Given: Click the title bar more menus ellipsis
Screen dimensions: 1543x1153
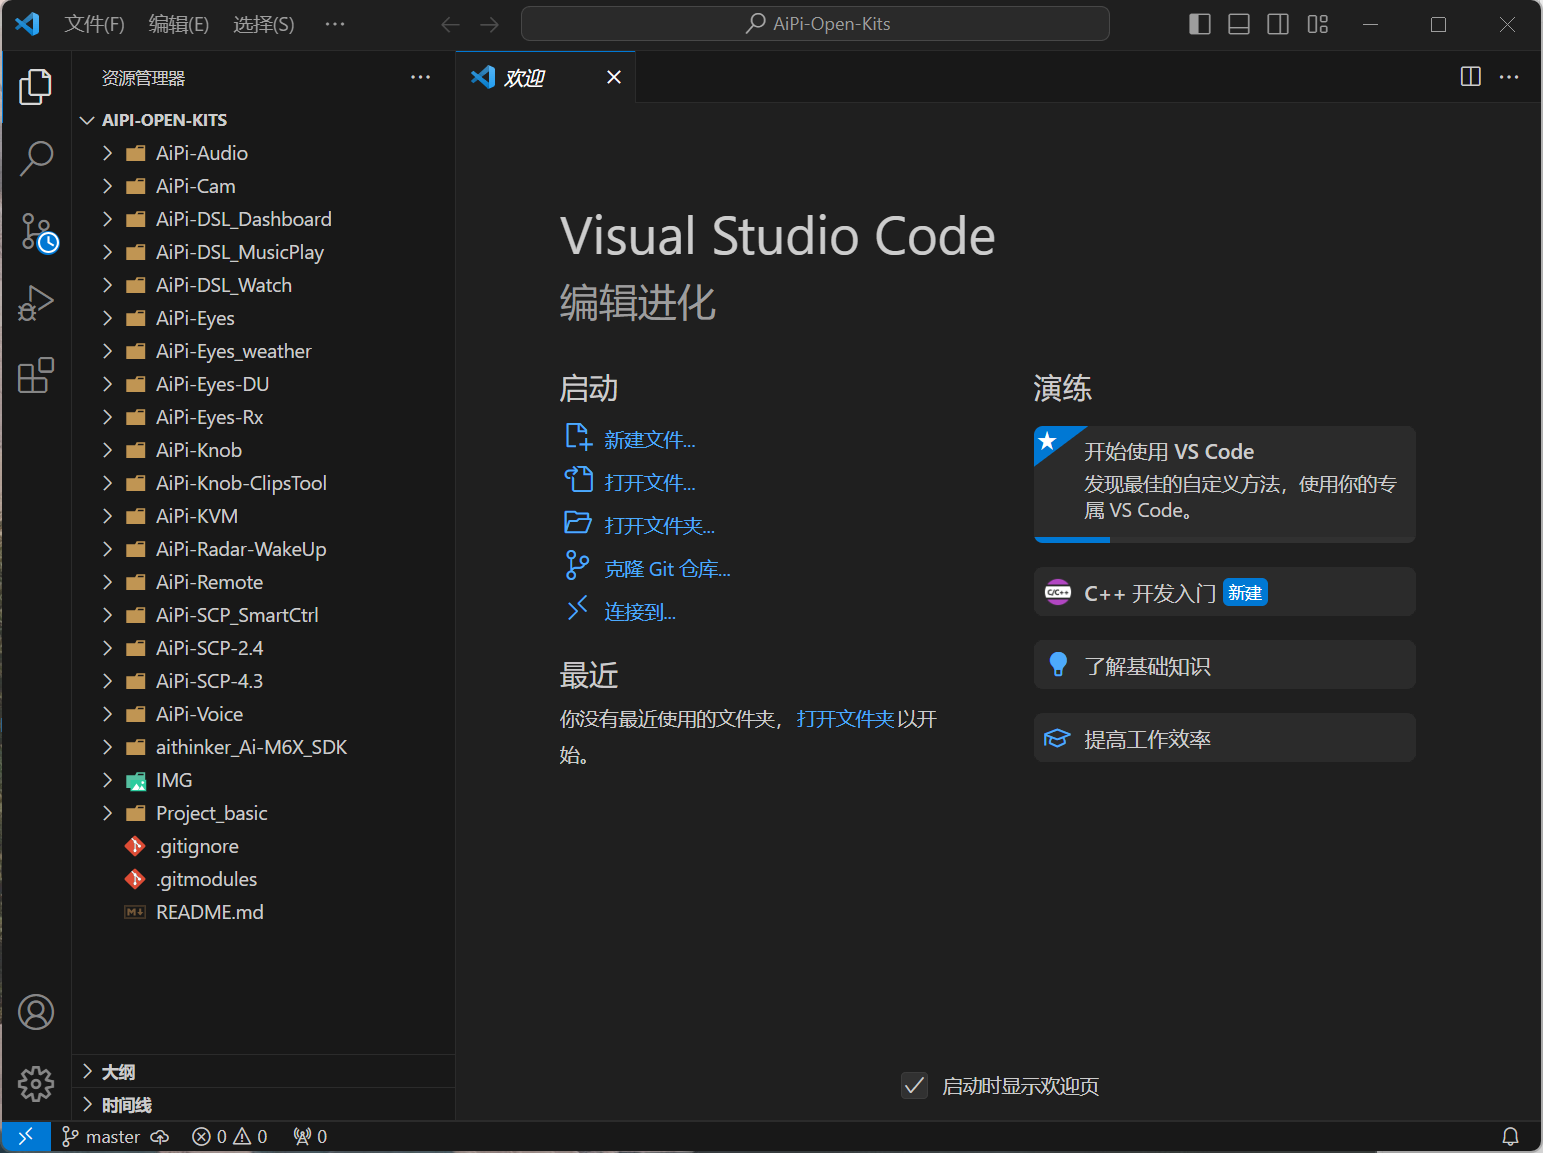Looking at the screenshot, I should pyautogui.click(x=335, y=24).
